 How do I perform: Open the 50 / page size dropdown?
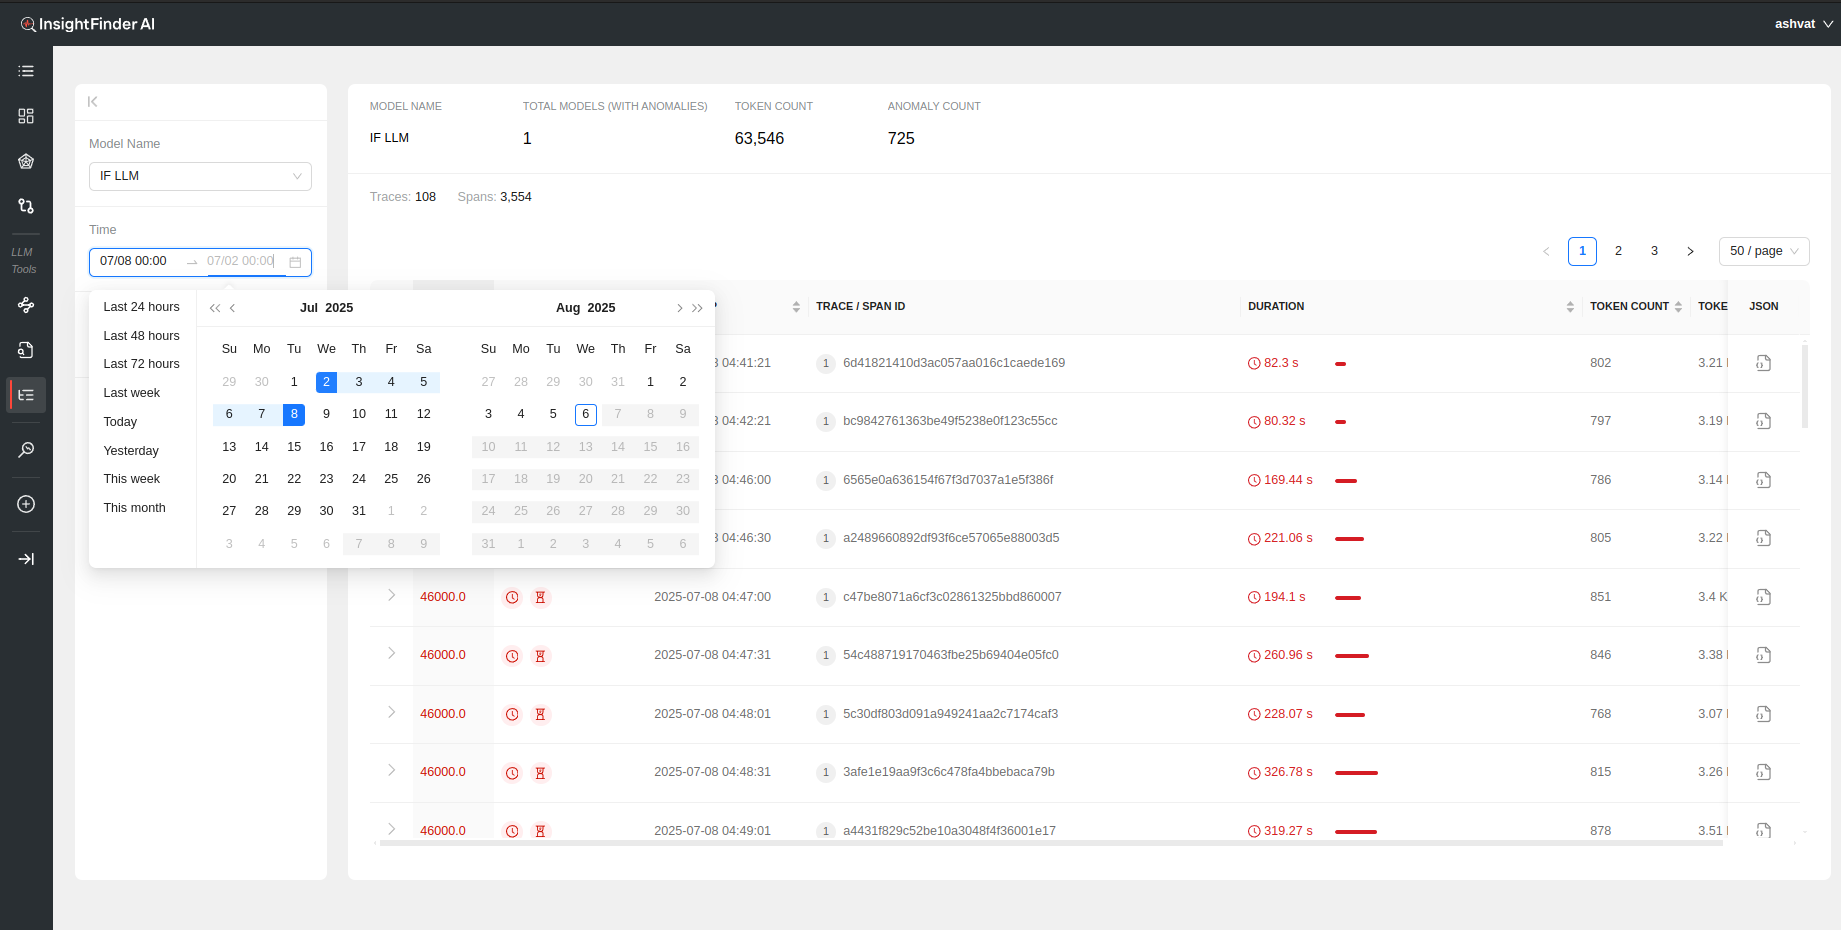tap(1763, 251)
